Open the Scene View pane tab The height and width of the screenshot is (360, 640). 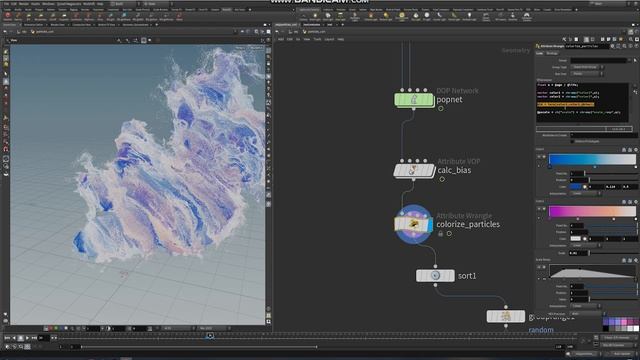point(10,25)
